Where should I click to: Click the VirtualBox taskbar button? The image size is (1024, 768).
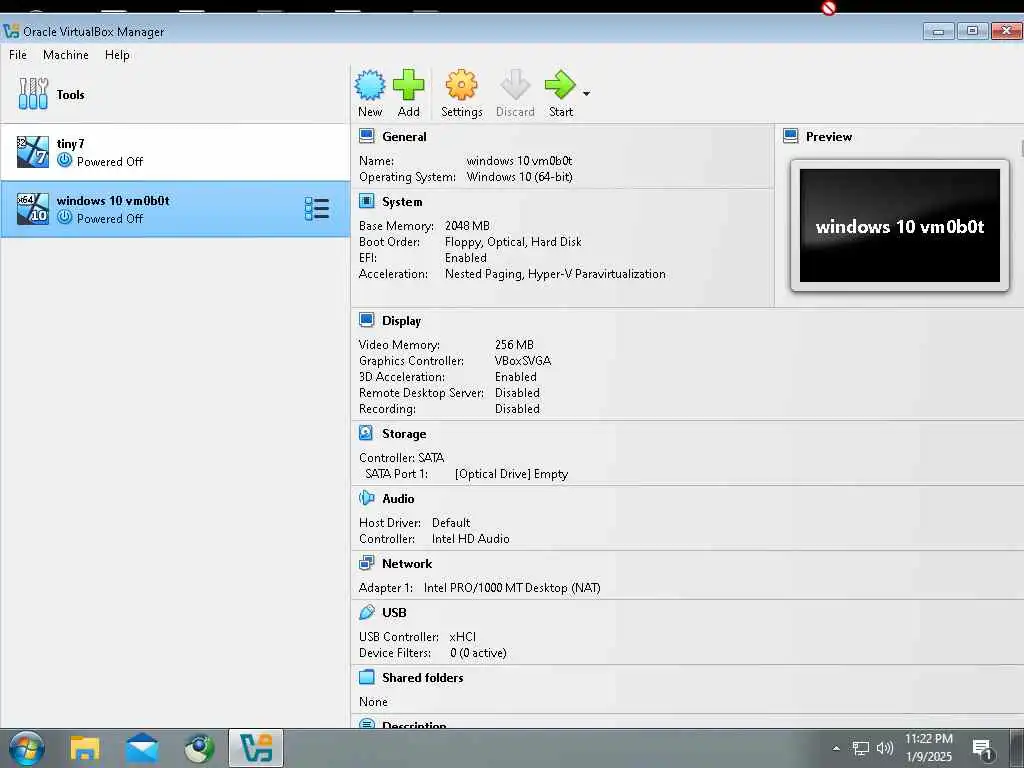click(255, 748)
